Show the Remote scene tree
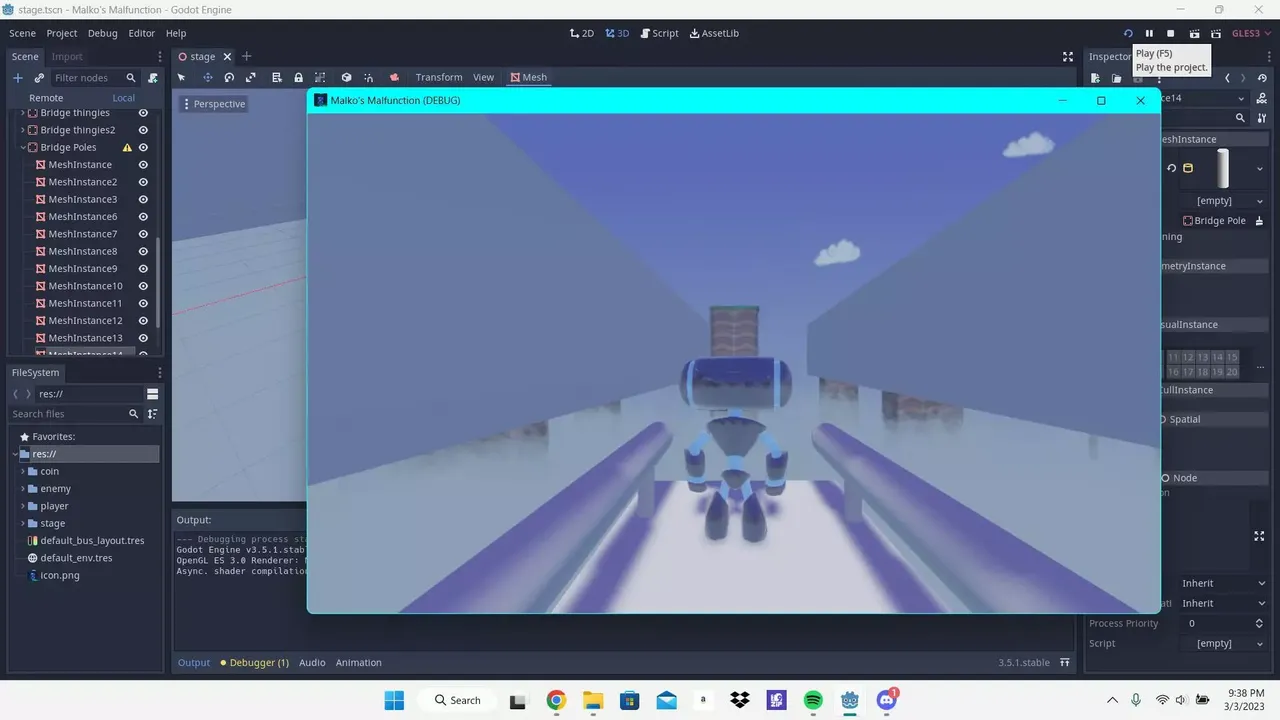 (46, 98)
